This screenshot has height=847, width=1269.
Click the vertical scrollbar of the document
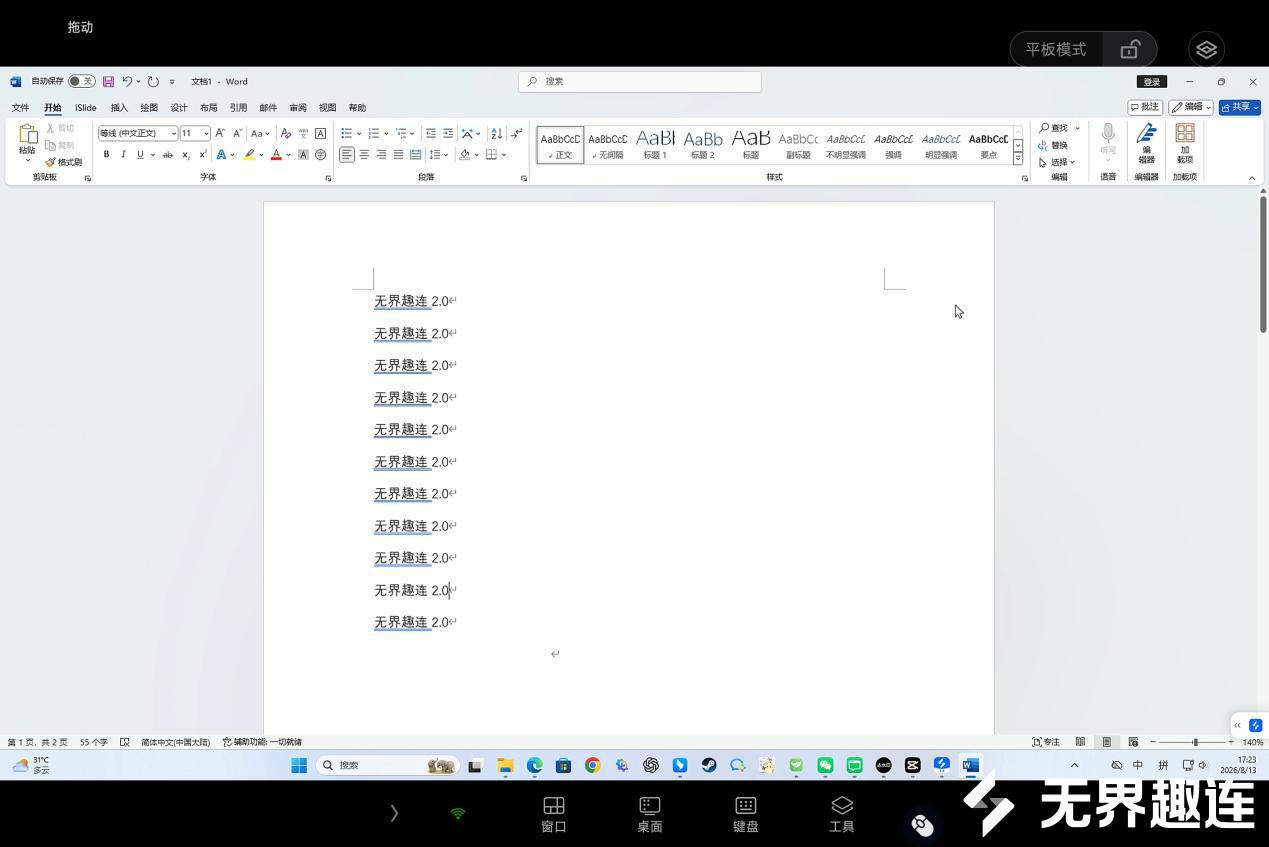[x=1263, y=265]
